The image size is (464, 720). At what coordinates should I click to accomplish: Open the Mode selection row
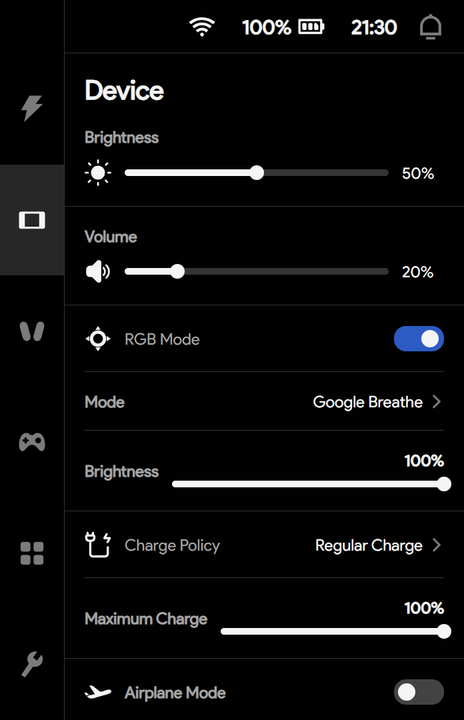pos(264,402)
